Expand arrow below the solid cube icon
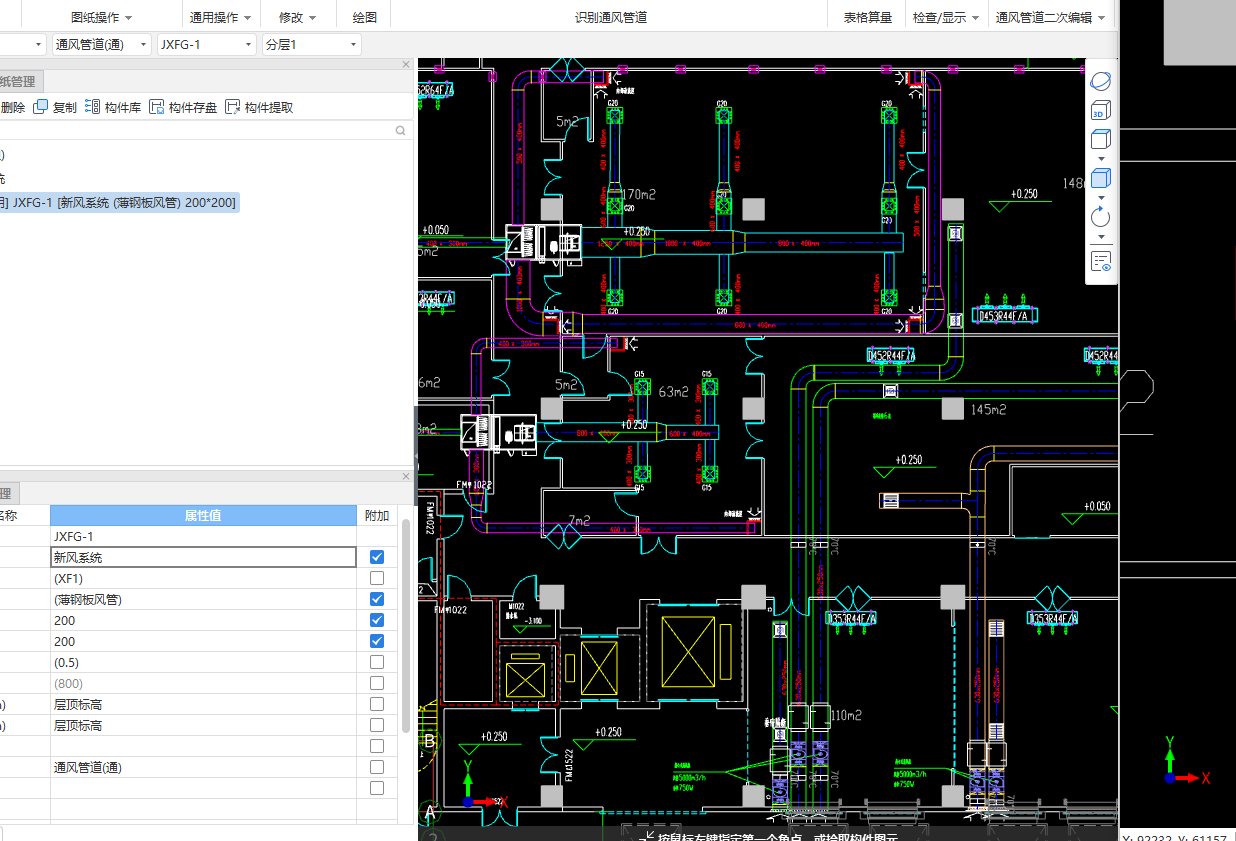 1101,197
